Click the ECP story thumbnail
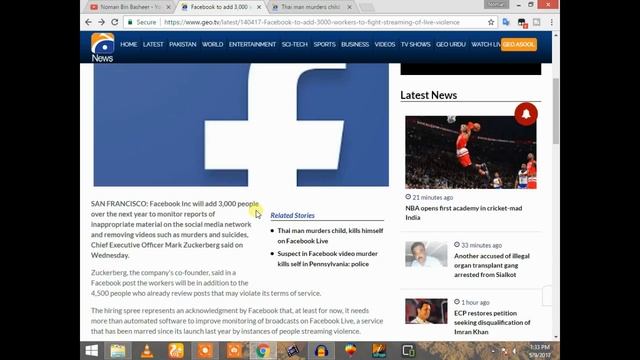640x360 pixels. (426, 311)
